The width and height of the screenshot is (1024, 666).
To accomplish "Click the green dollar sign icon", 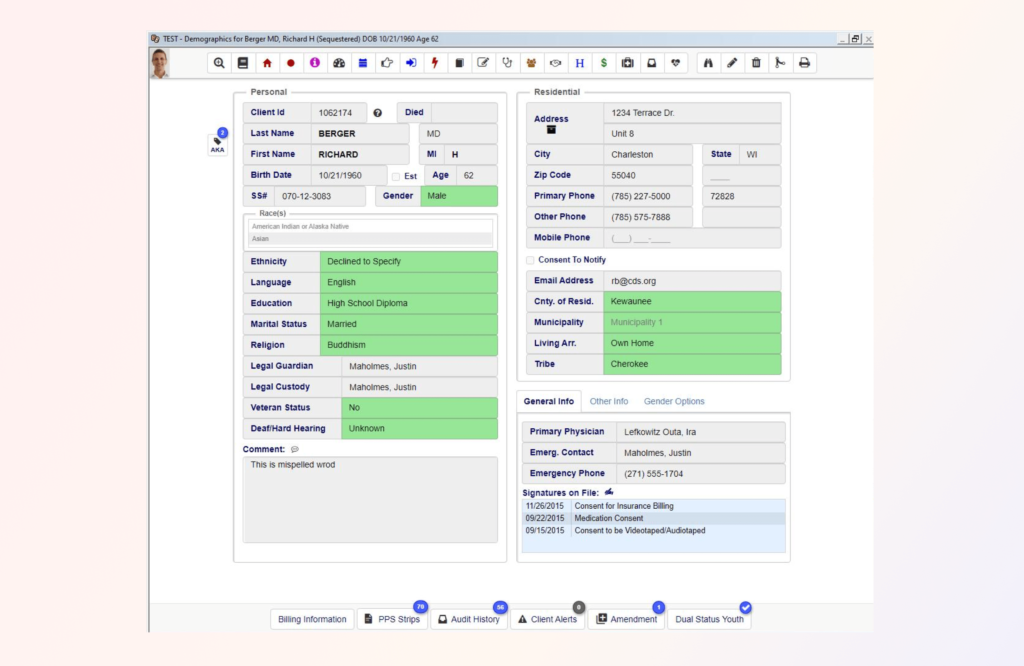I will (603, 63).
